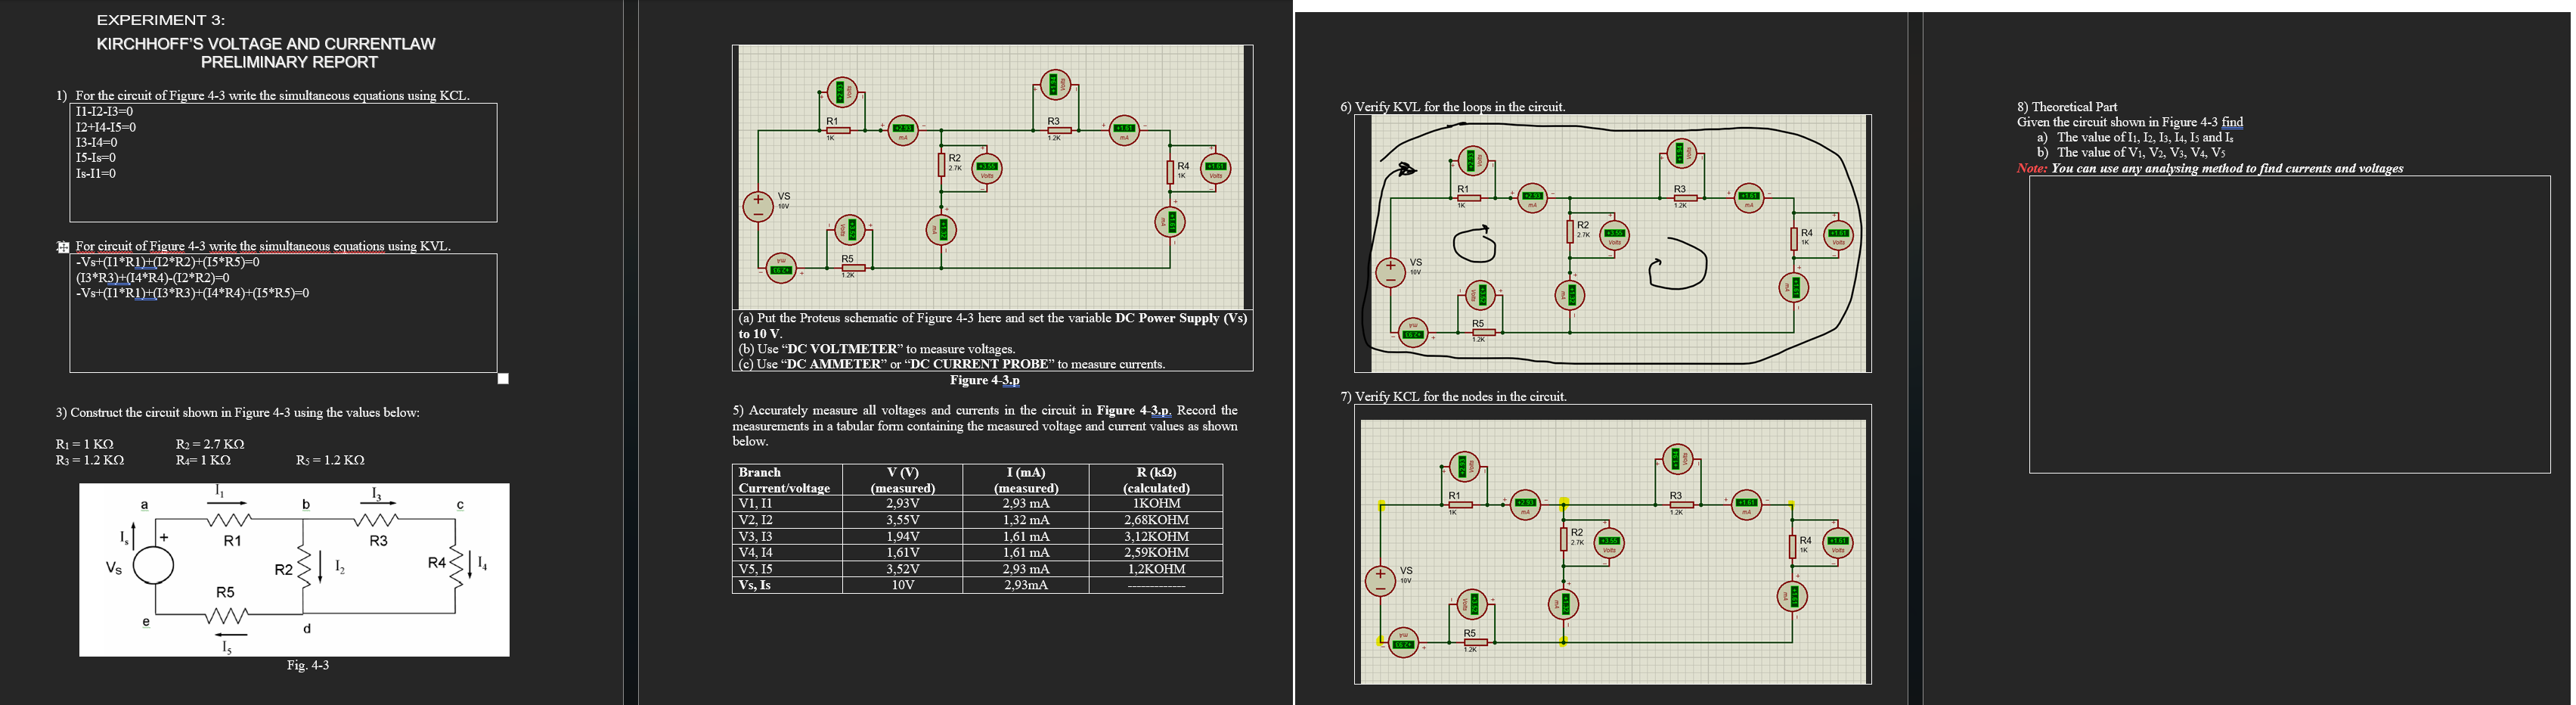Click the "Branch Current/voltage" table header
This screenshot has height=705, width=2576.
788,480
